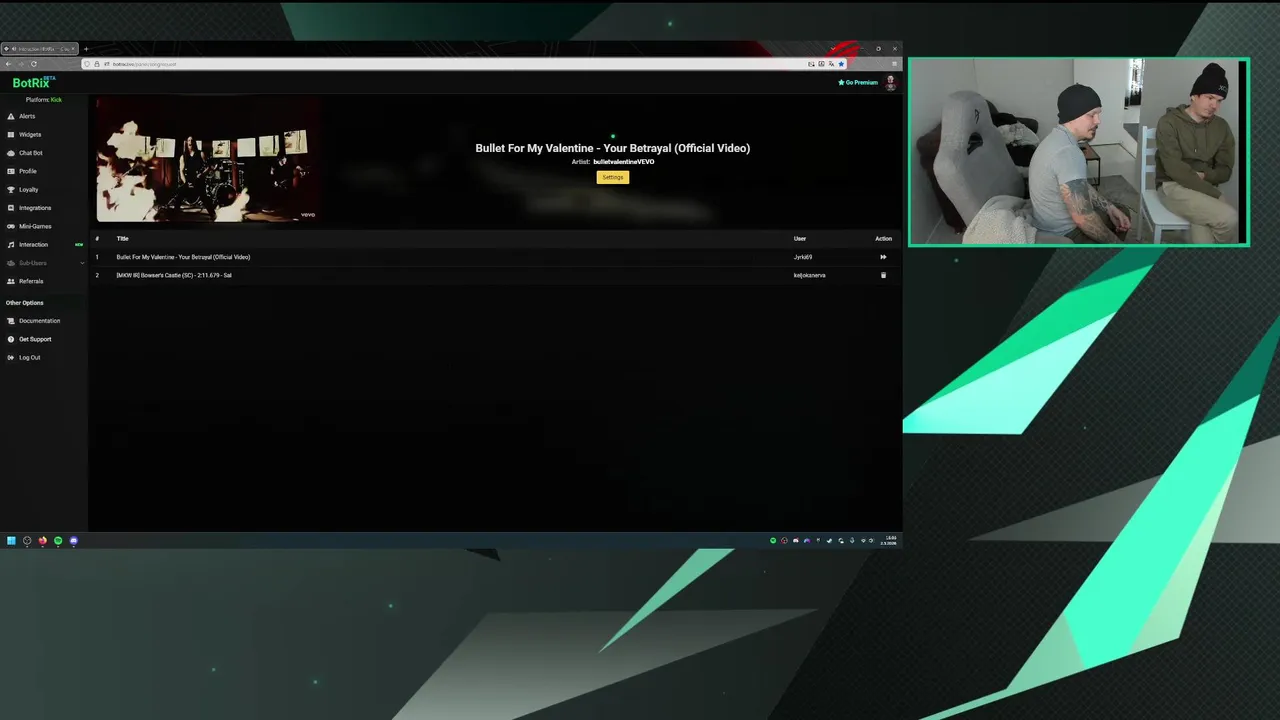This screenshot has height=720, width=1280.
Task: Click the Referrals people icon
Action: pyautogui.click(x=11, y=281)
